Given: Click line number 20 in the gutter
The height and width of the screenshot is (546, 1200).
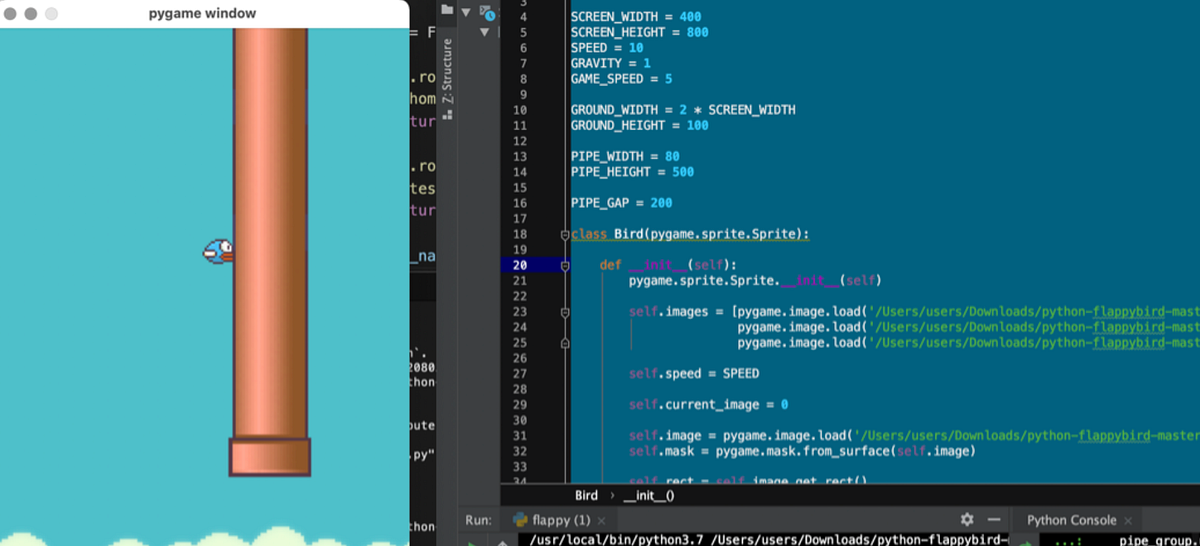Looking at the screenshot, I should pos(519,265).
